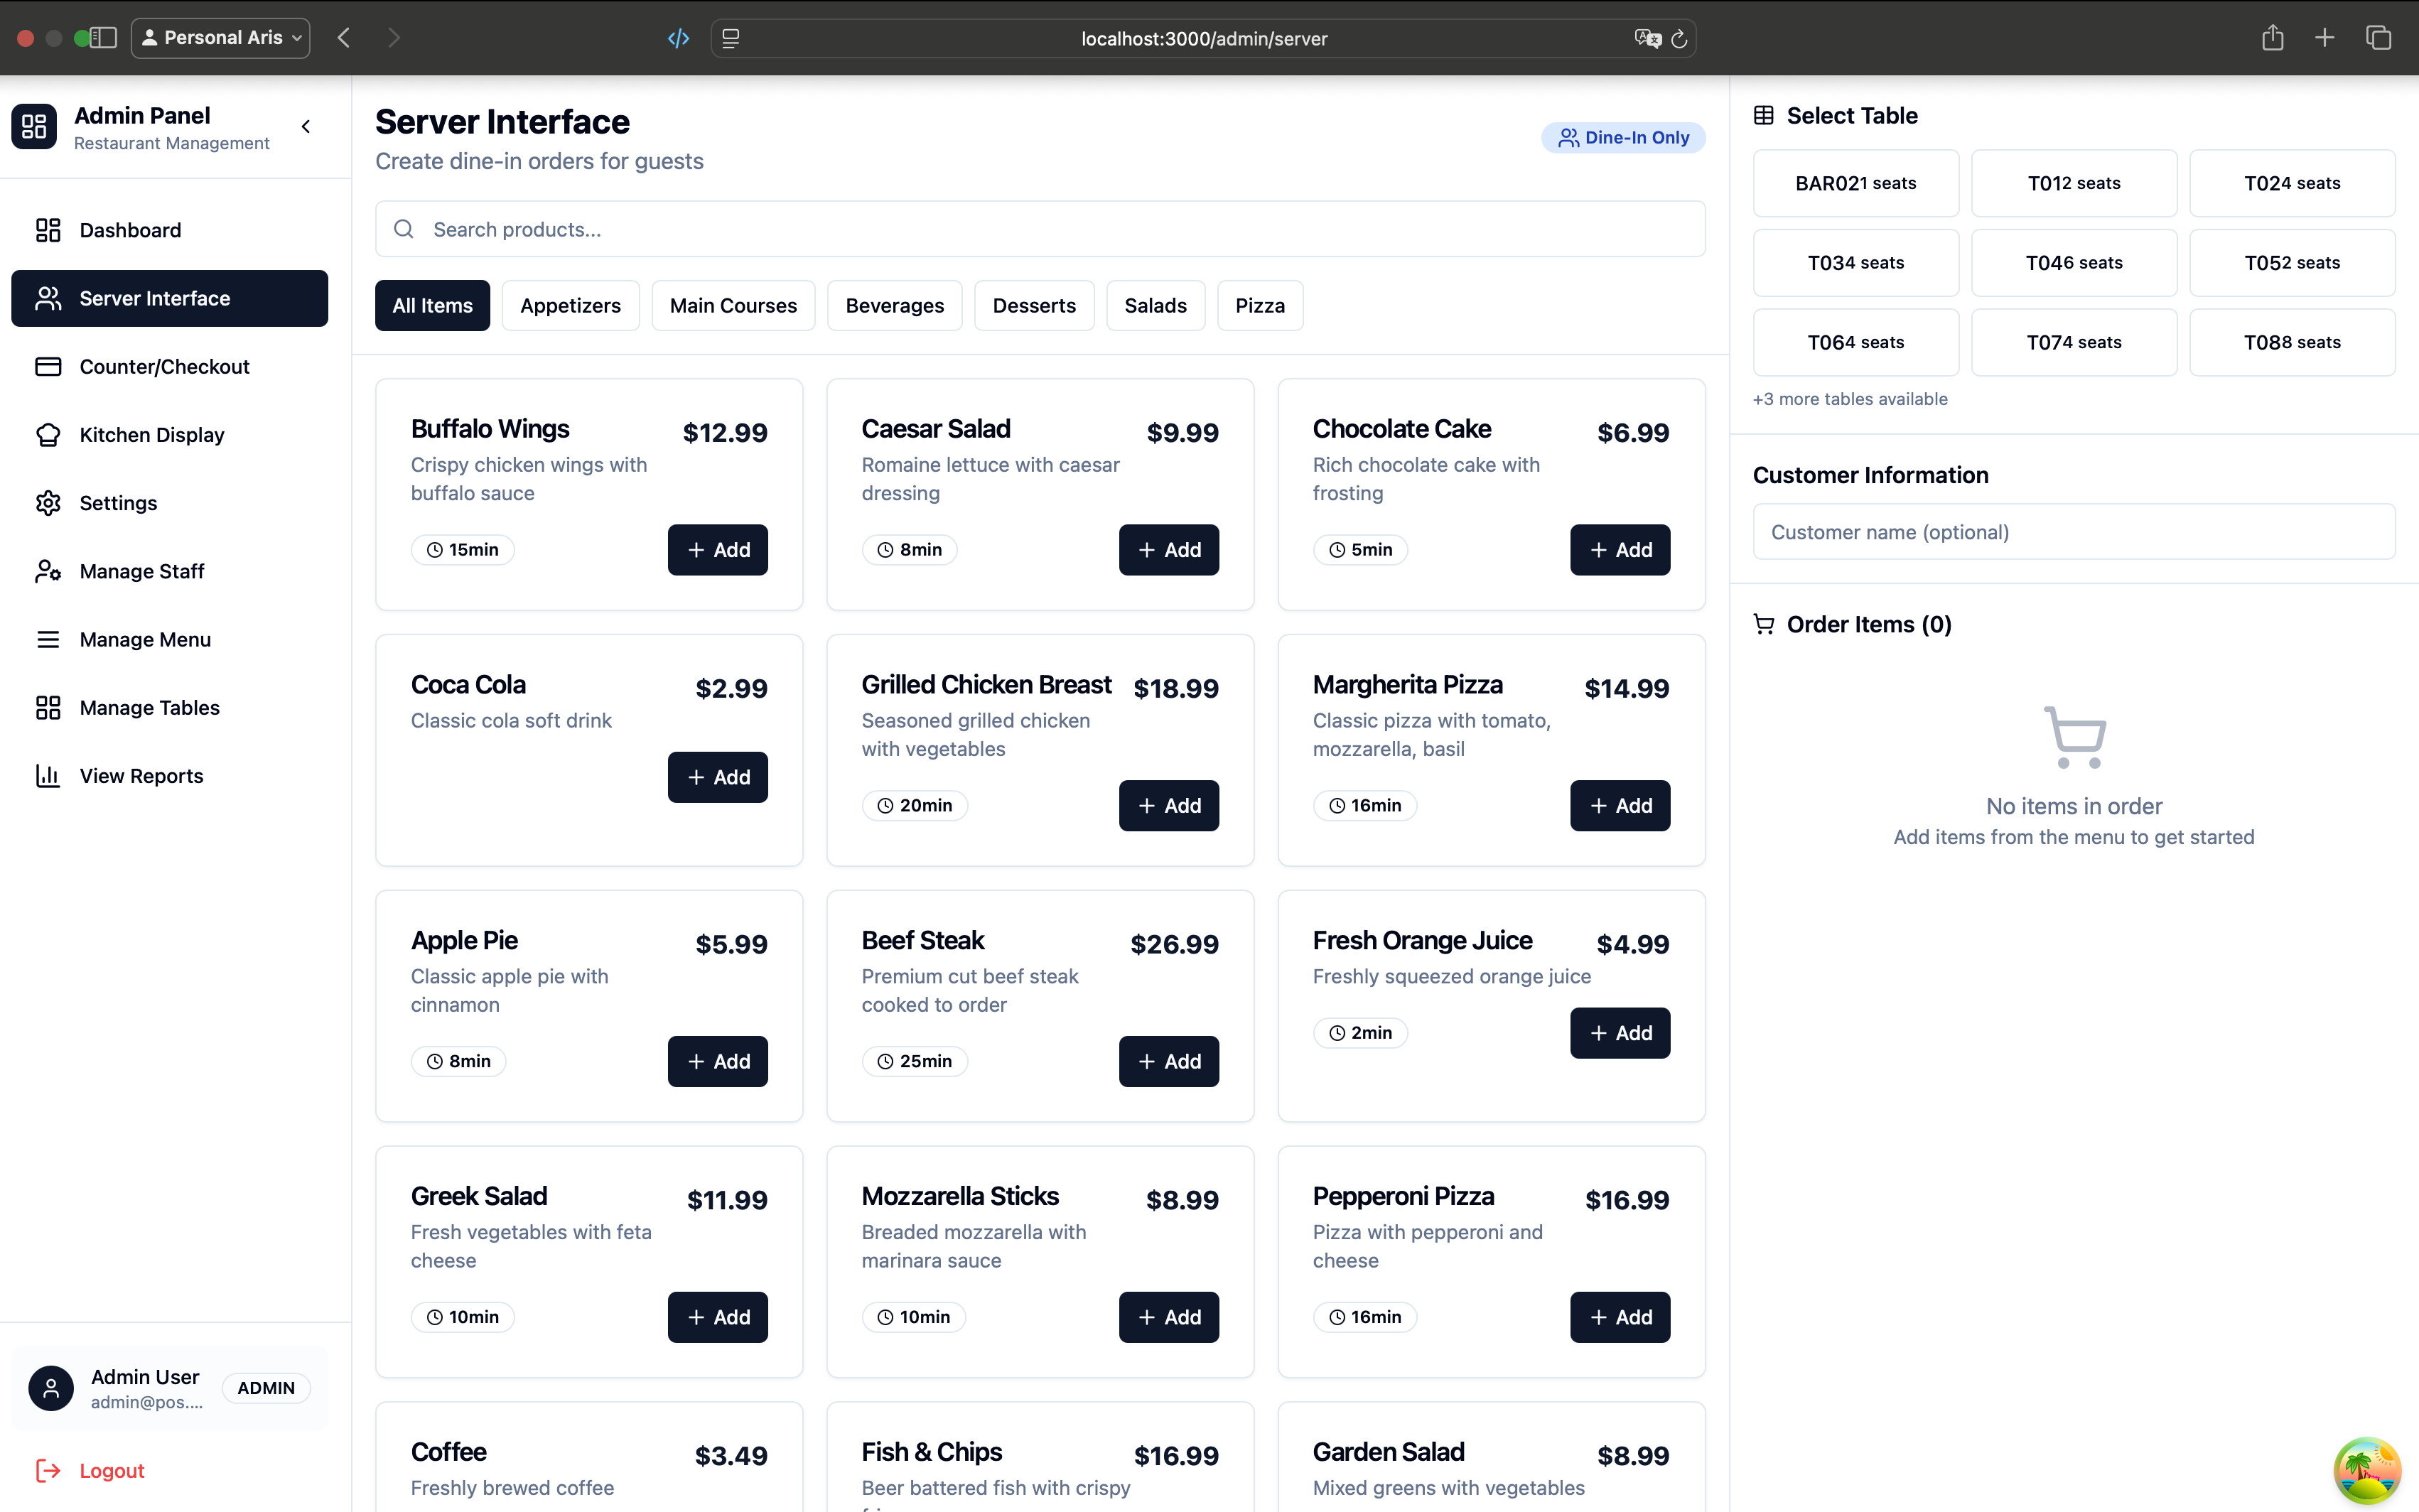Add Margherita Pizza to the order
Screen dimensions: 2419x1512
tap(1620, 806)
